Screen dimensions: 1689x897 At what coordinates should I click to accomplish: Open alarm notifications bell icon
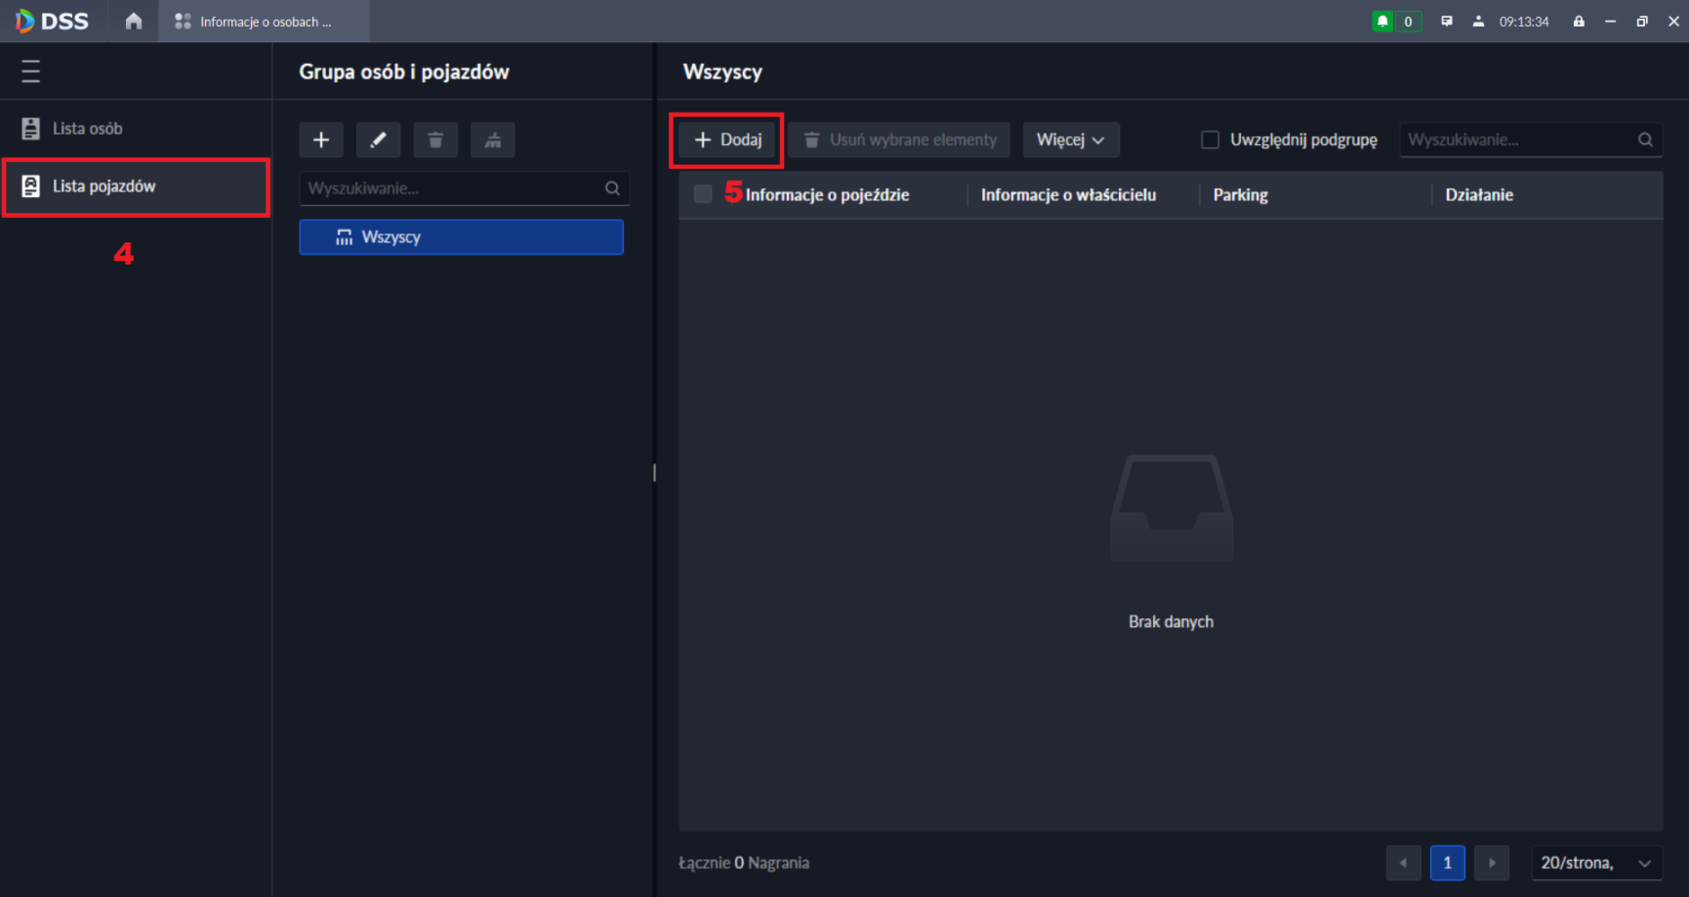tap(1383, 21)
